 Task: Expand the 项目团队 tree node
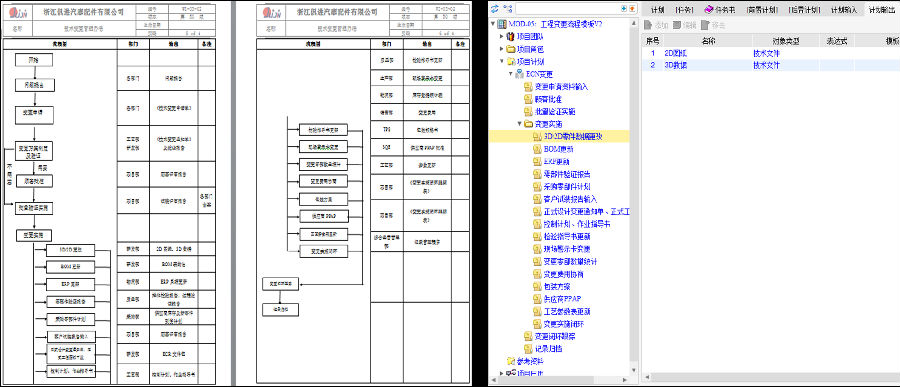[x=502, y=37]
